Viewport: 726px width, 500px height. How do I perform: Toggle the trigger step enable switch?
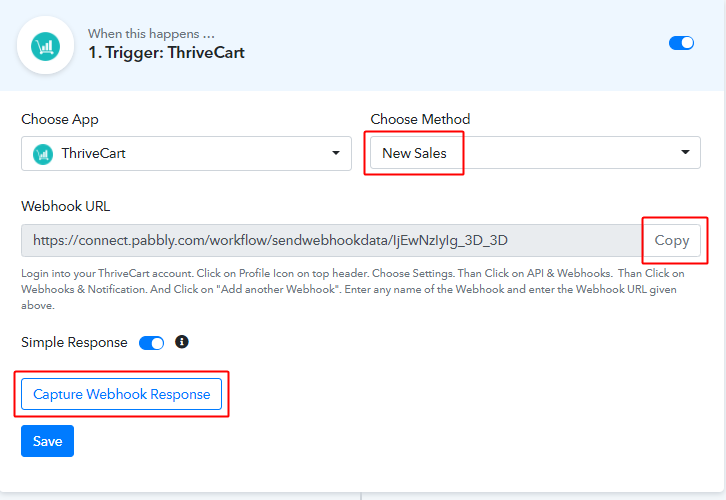tap(681, 43)
